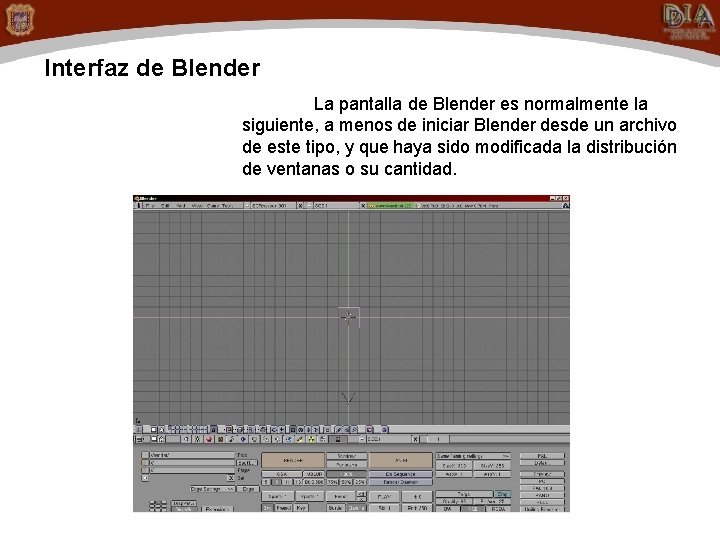Toggle the Panorama render option
The image size is (720, 540).
[x=347, y=465]
